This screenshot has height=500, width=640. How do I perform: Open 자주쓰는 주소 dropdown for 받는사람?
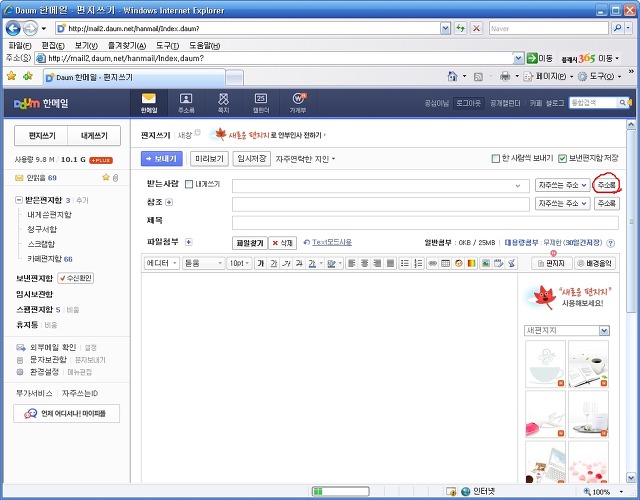pyautogui.click(x=562, y=185)
